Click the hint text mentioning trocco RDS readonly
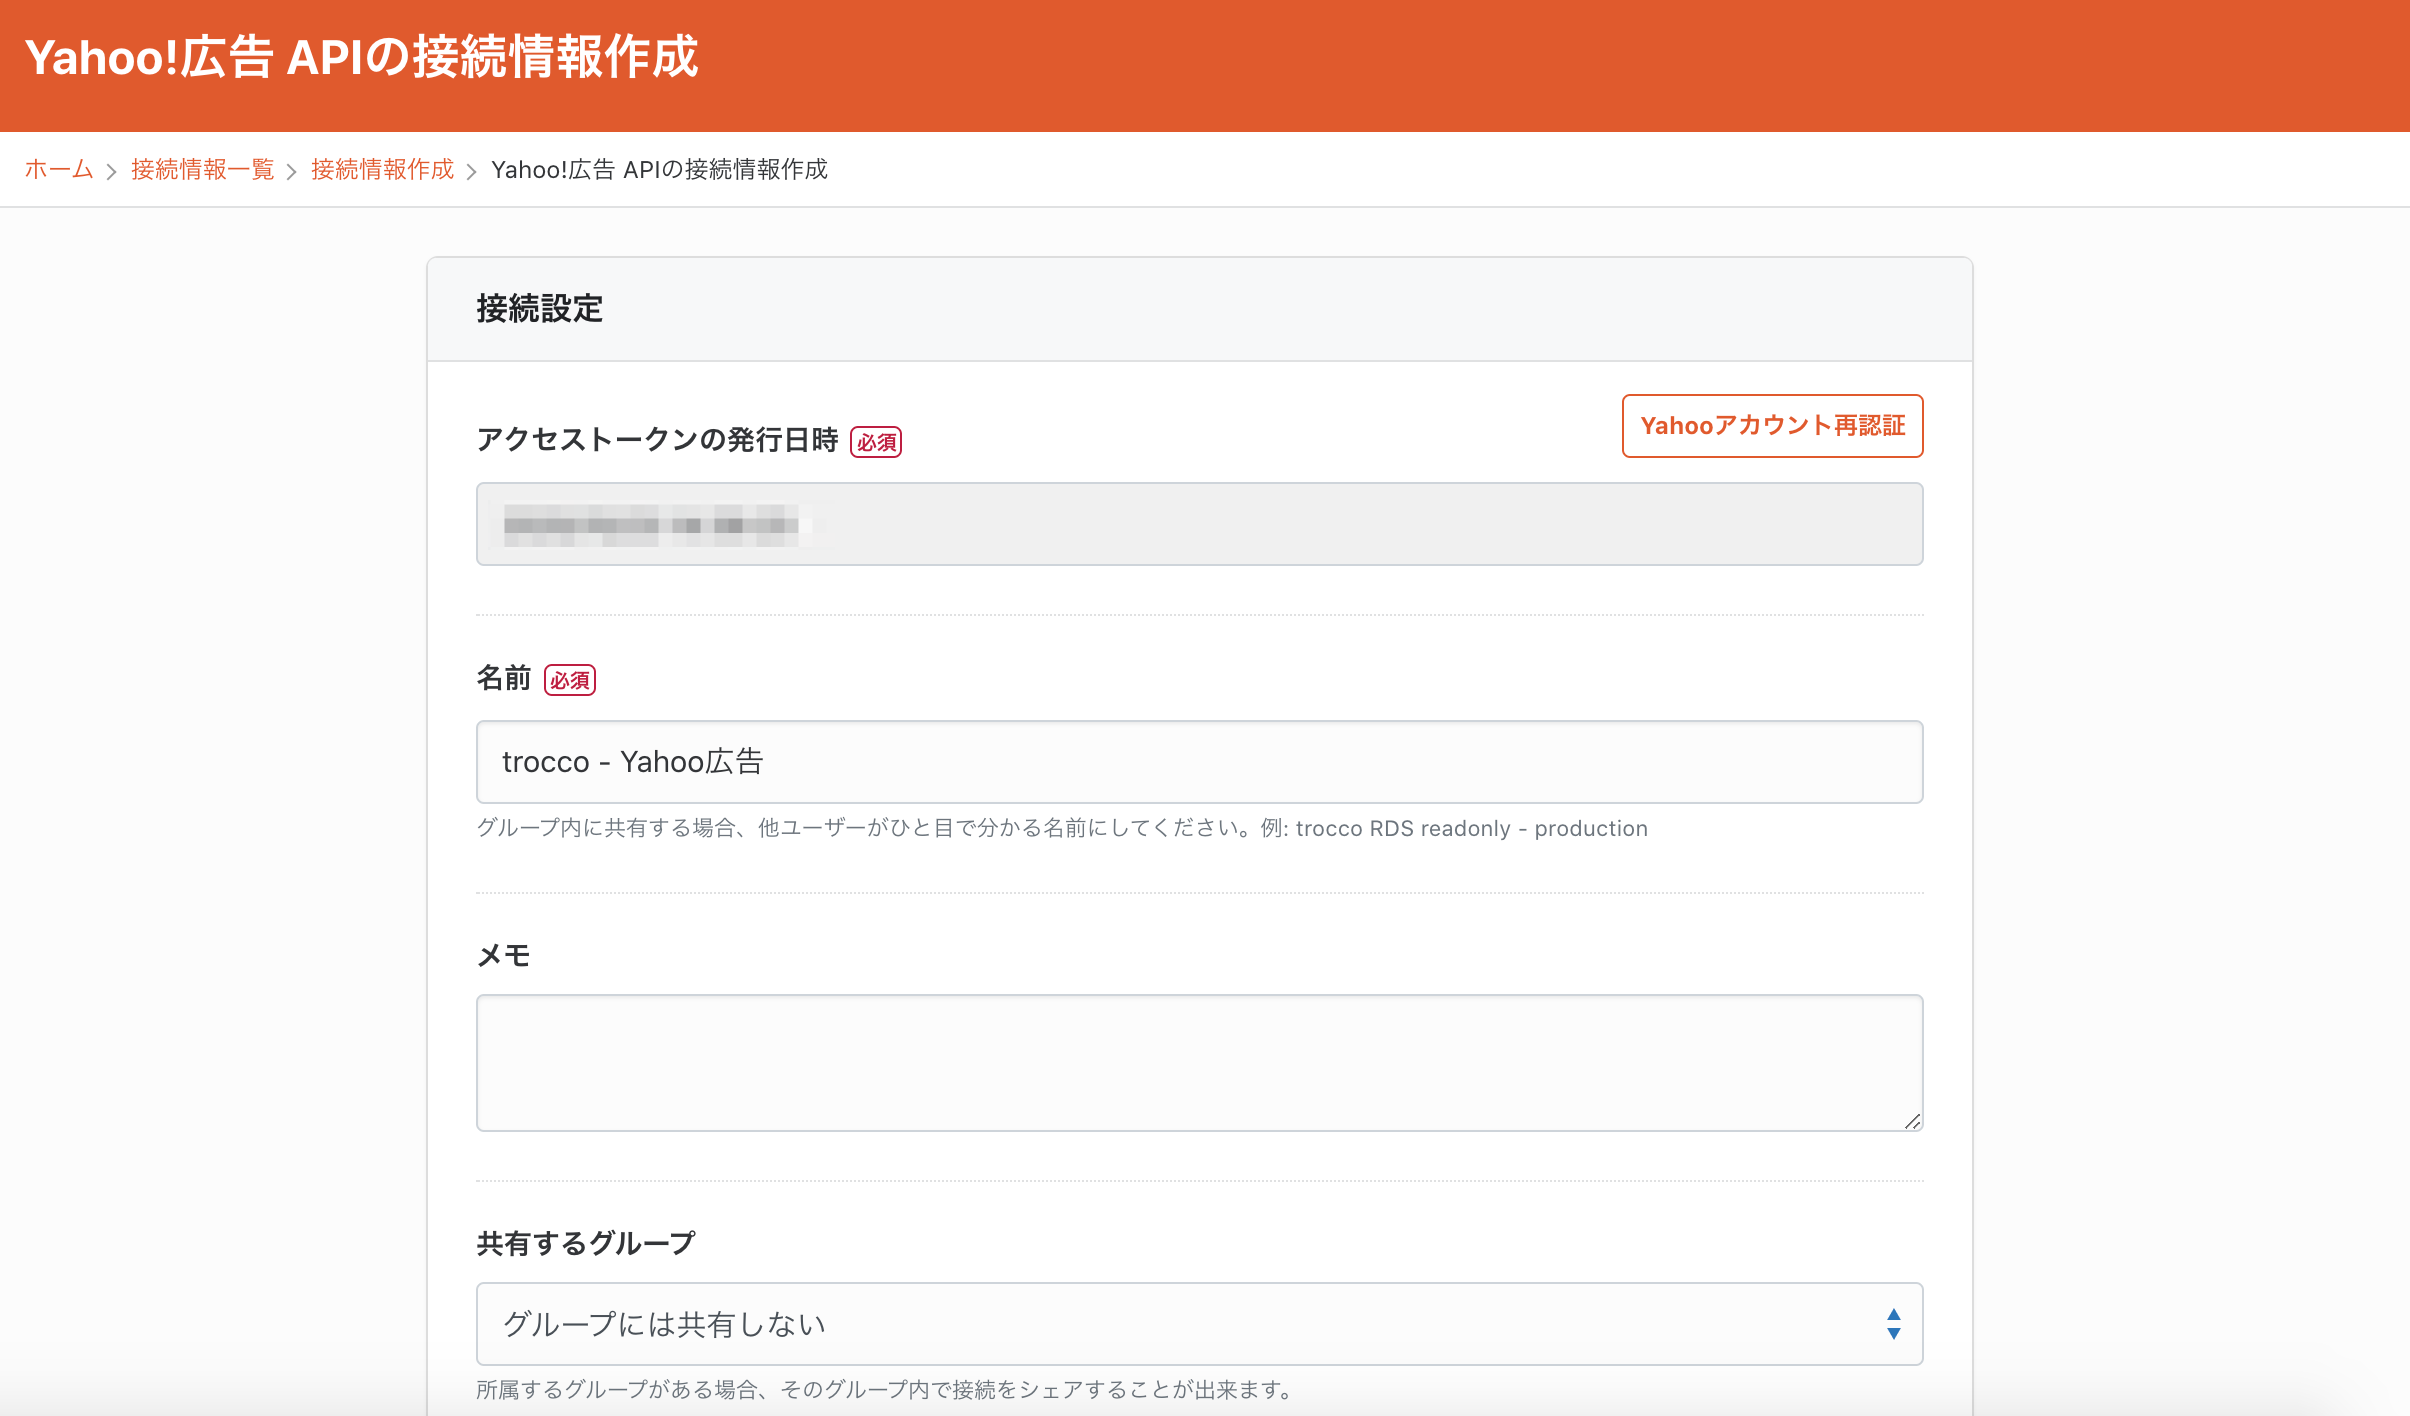The image size is (2410, 1416). pyautogui.click(x=1061, y=829)
